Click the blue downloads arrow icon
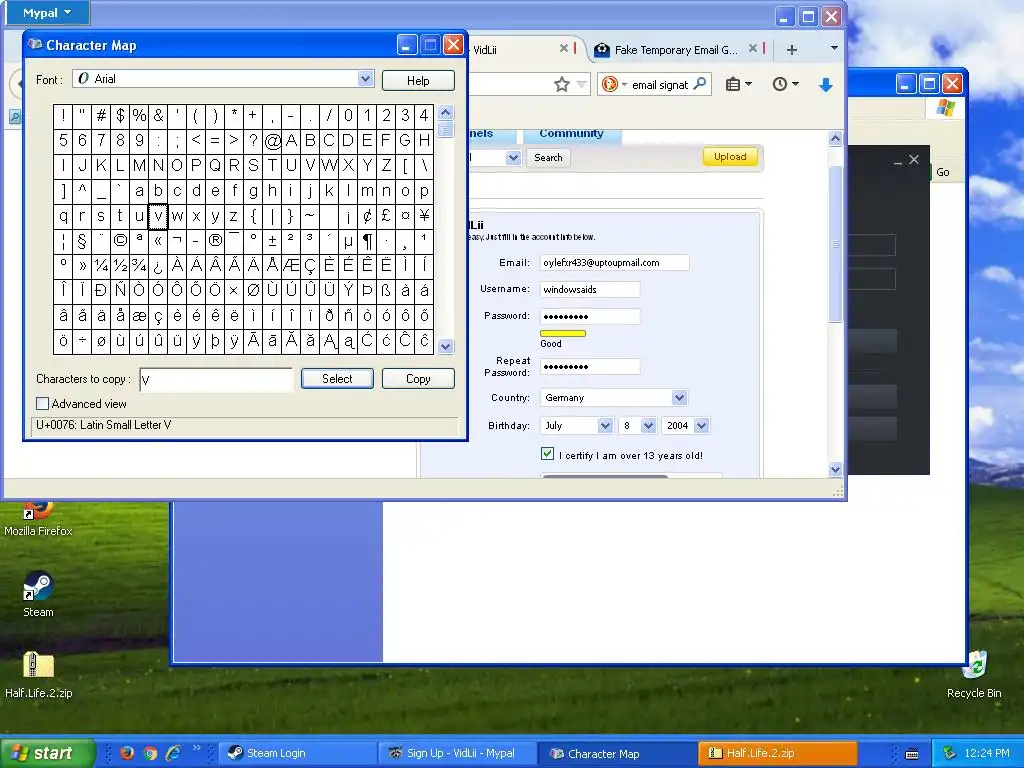Image resolution: width=1024 pixels, height=768 pixels. point(825,85)
